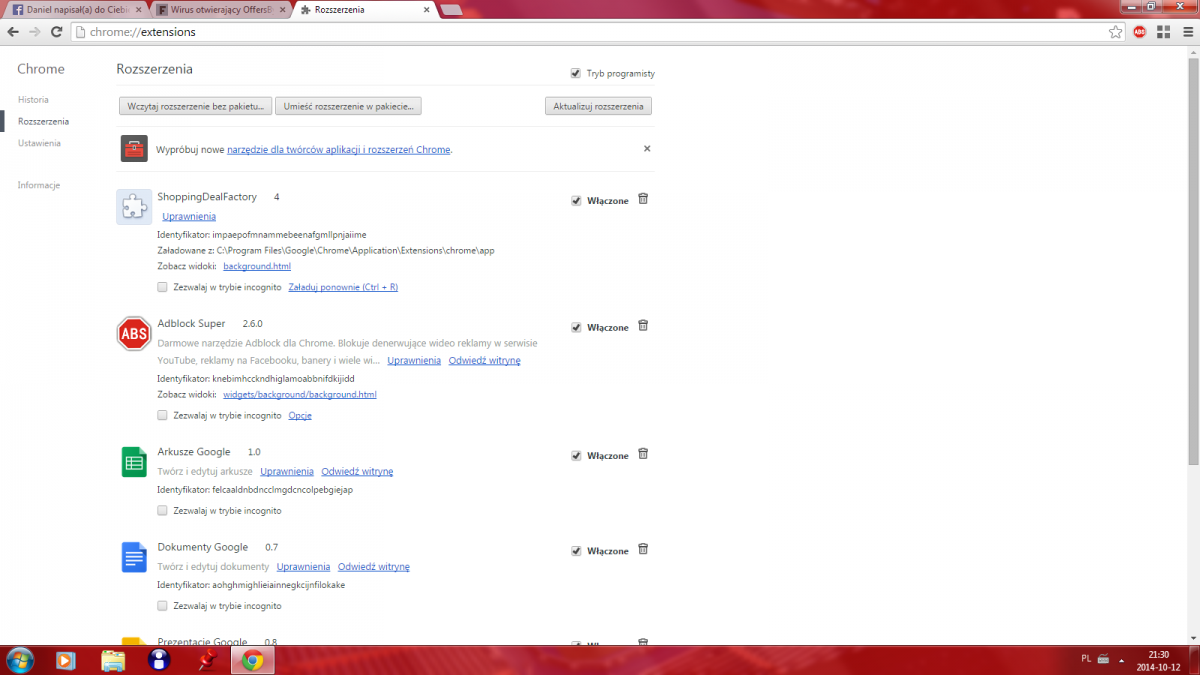Close the Facebook 'Daniel napisał(a)' tab

click(139, 9)
